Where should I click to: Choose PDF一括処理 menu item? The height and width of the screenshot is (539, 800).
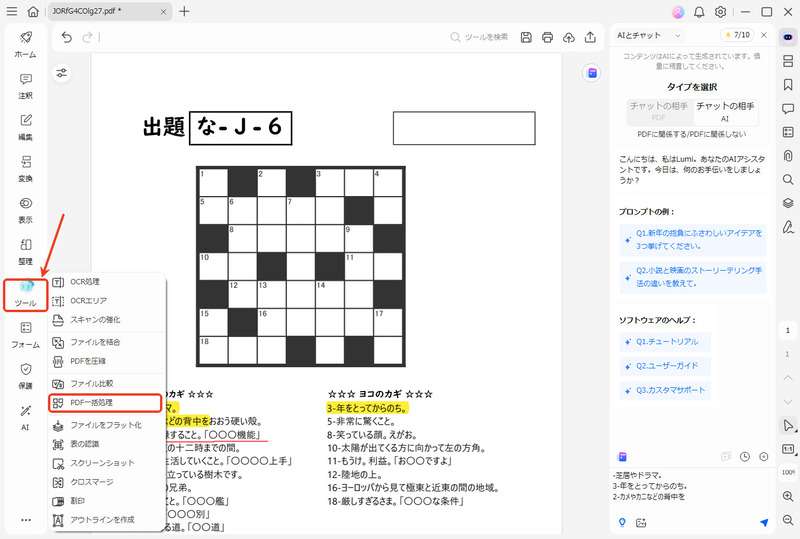pyautogui.click(x=106, y=403)
